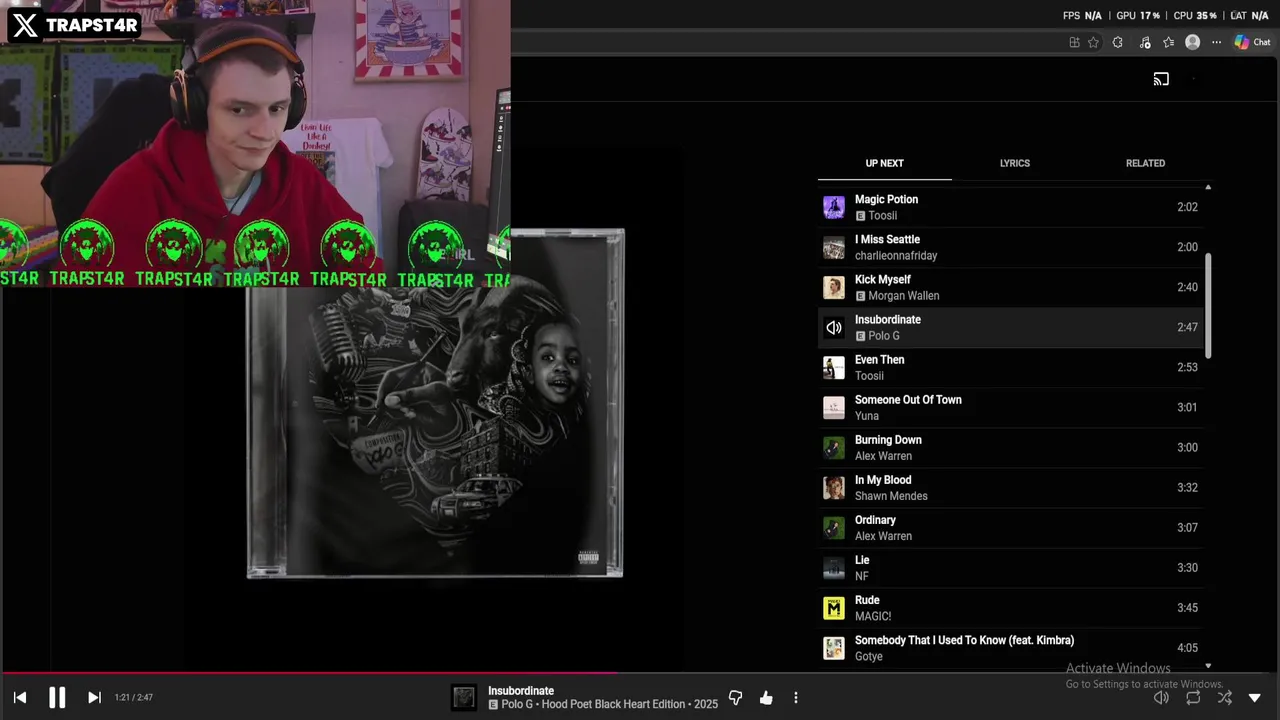Open Edge settings and more menu

tap(1216, 42)
